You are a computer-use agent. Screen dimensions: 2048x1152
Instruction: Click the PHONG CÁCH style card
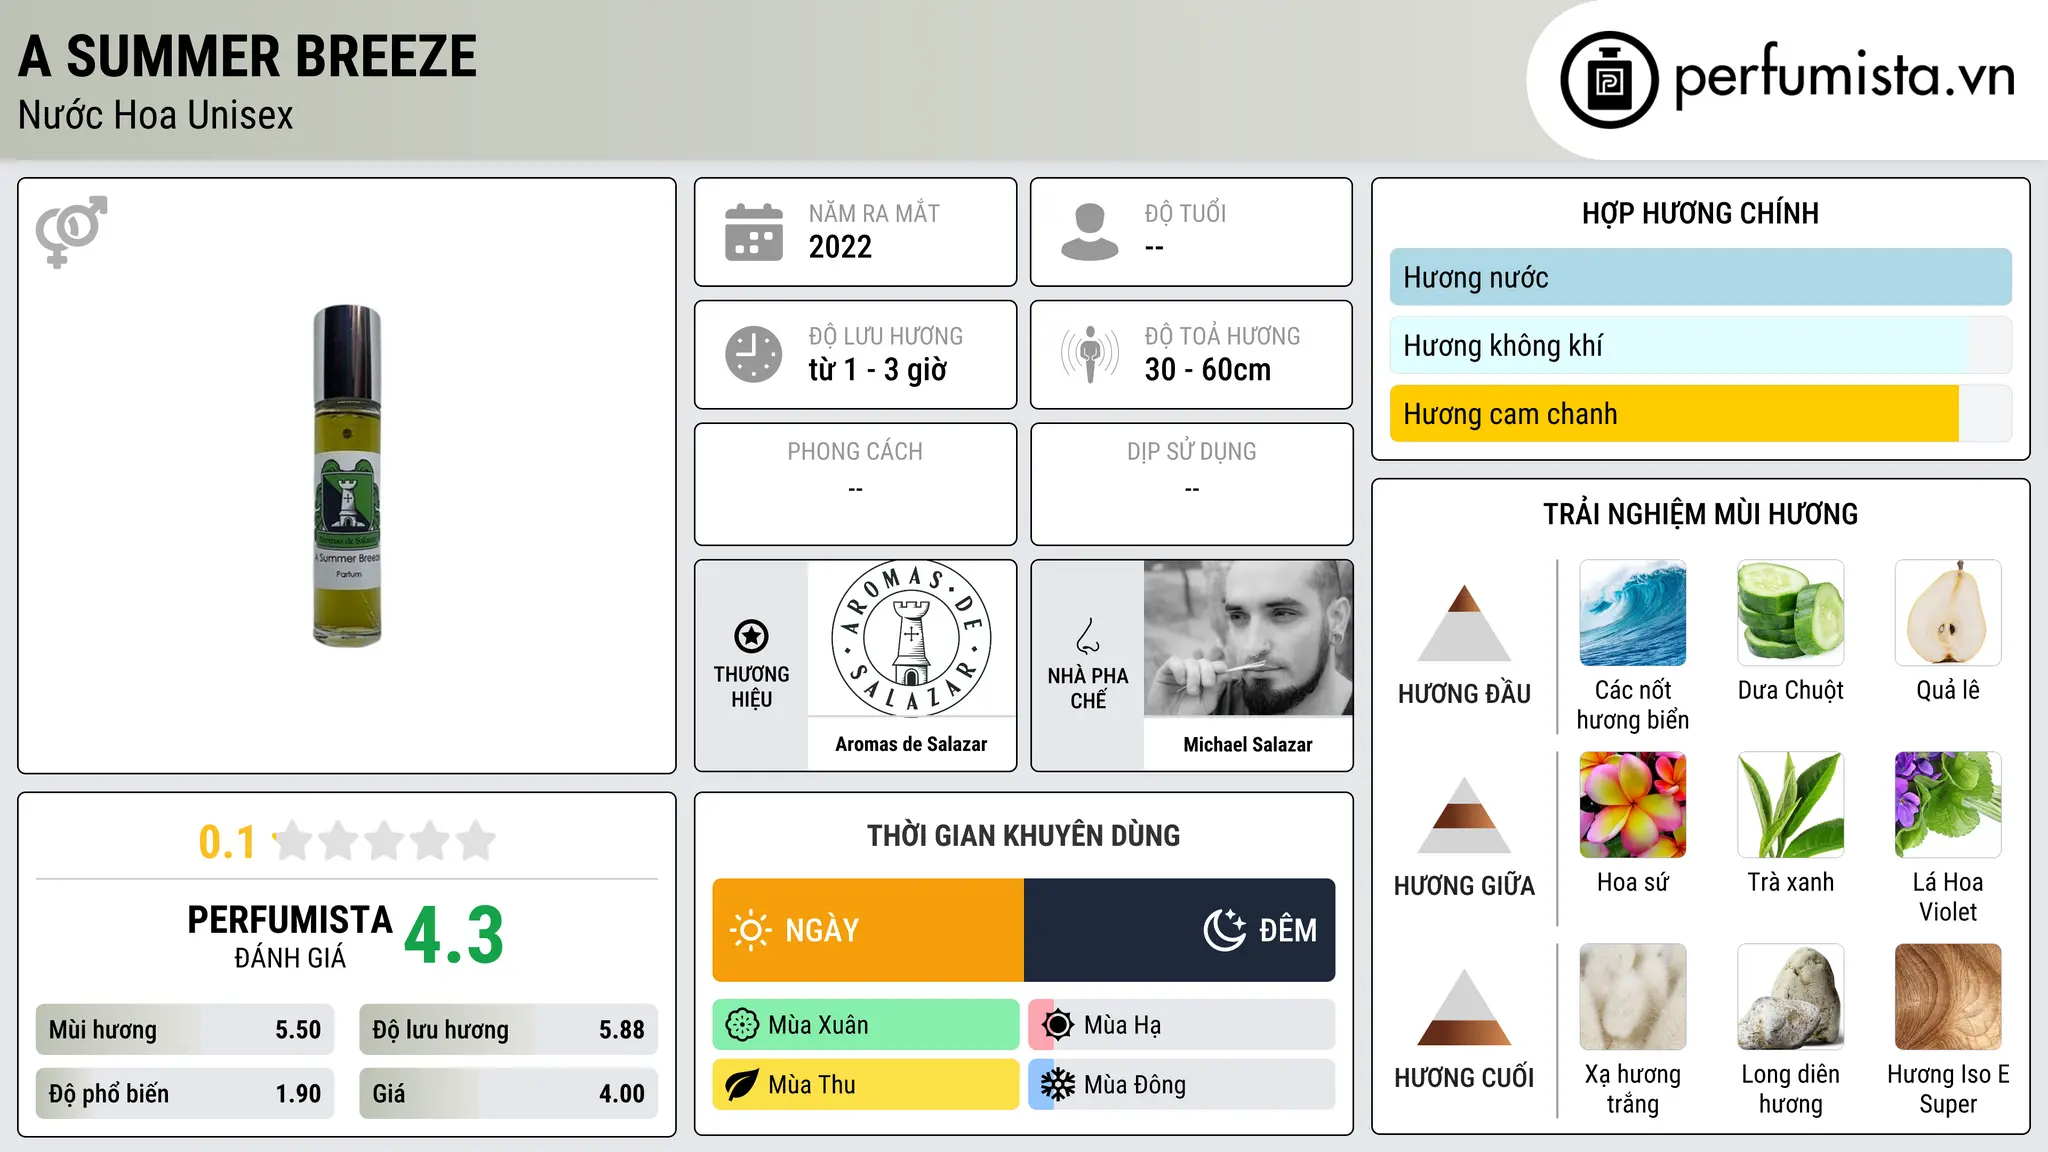[855, 484]
